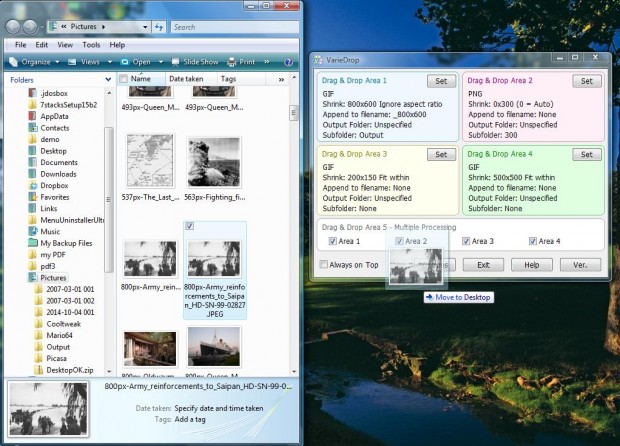
Task: Click Set for Drag & Drop Area 1
Action: 441,81
